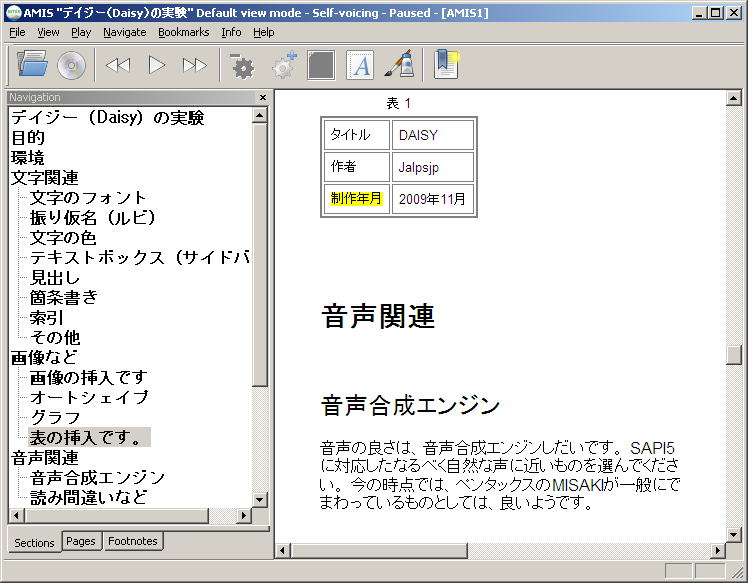The height and width of the screenshot is (583, 748).
Task: Open the Info menu
Action: [231, 32]
